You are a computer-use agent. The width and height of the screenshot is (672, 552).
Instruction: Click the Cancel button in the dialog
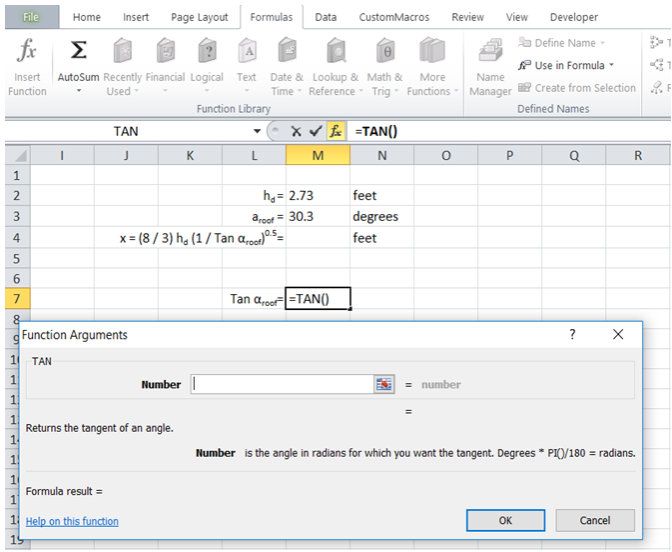[594, 520]
